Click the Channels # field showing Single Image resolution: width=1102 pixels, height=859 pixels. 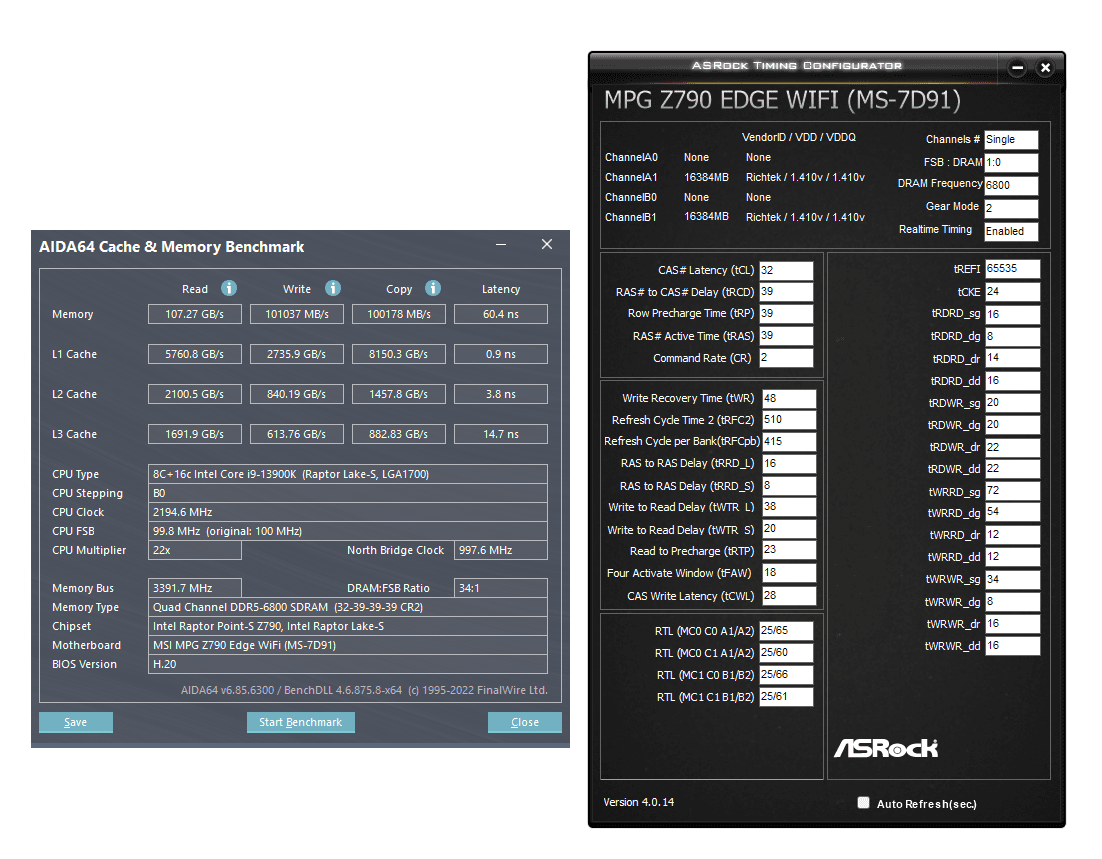point(1011,140)
